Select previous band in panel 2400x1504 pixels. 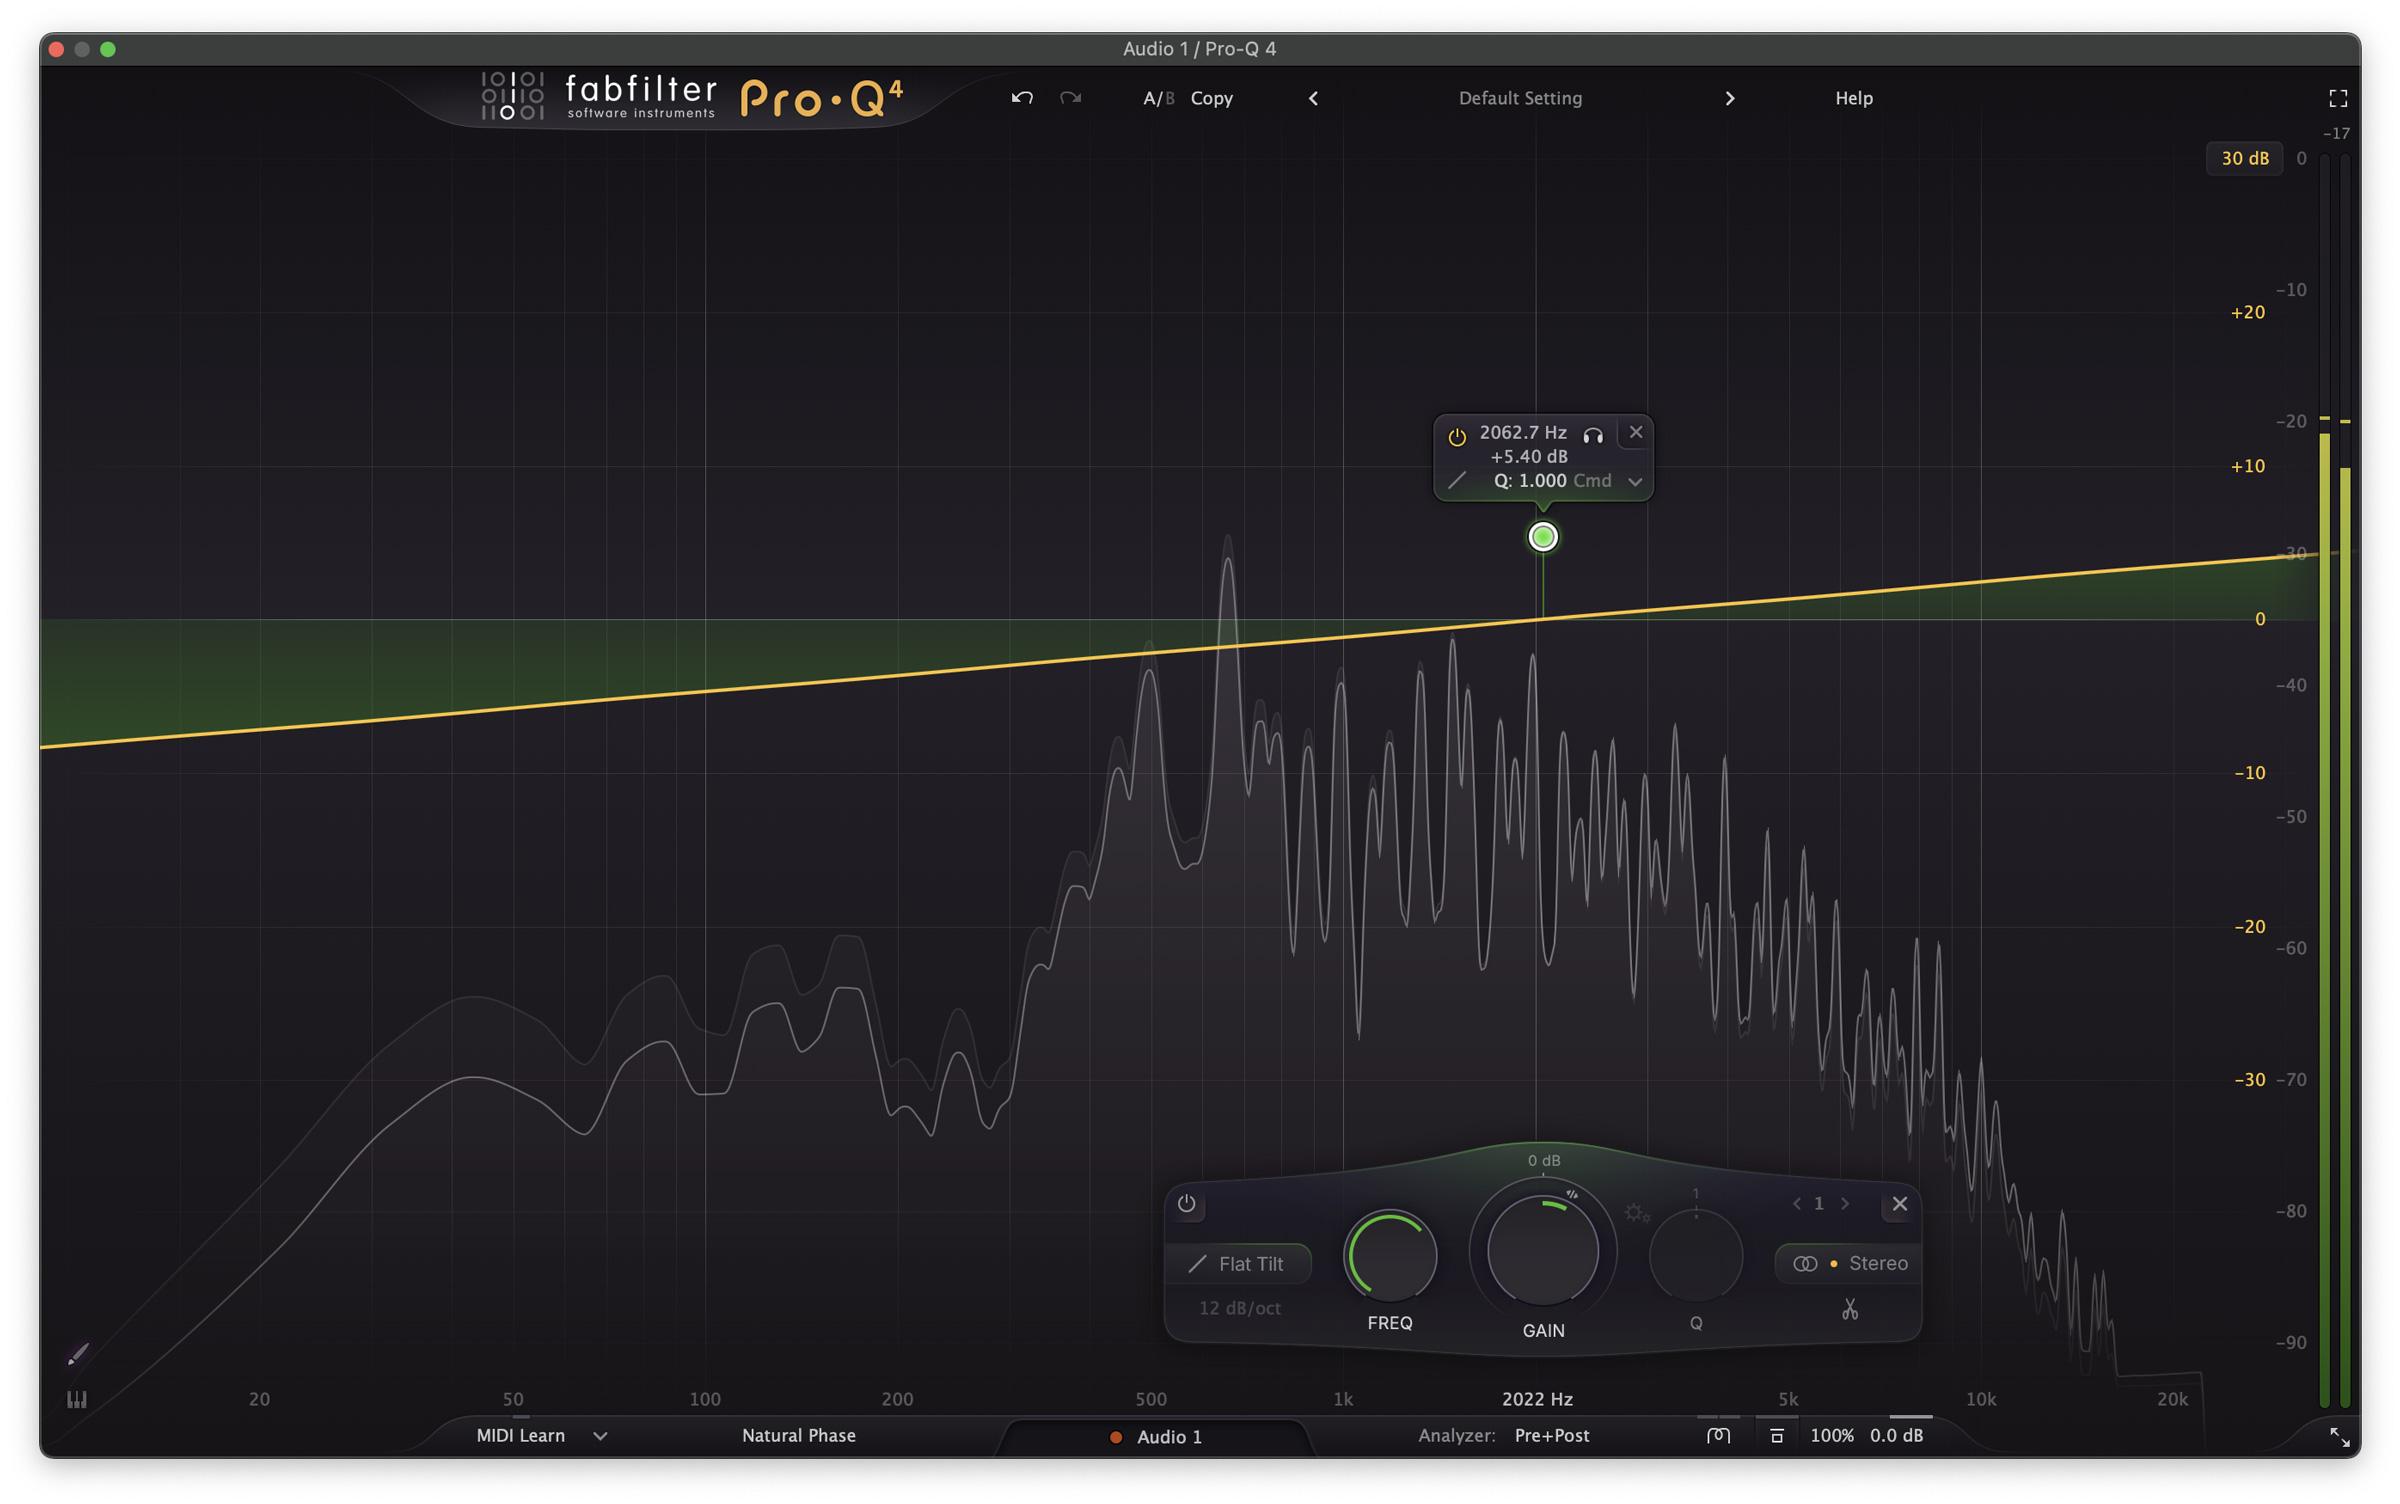point(1797,1204)
